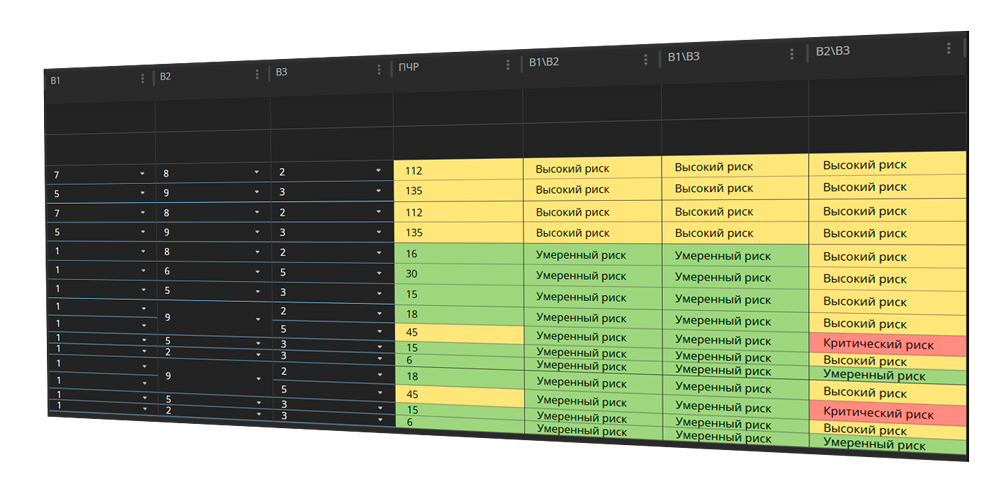
Task: Open the ПЧР column three-dot menu
Action: pyautogui.click(x=508, y=65)
